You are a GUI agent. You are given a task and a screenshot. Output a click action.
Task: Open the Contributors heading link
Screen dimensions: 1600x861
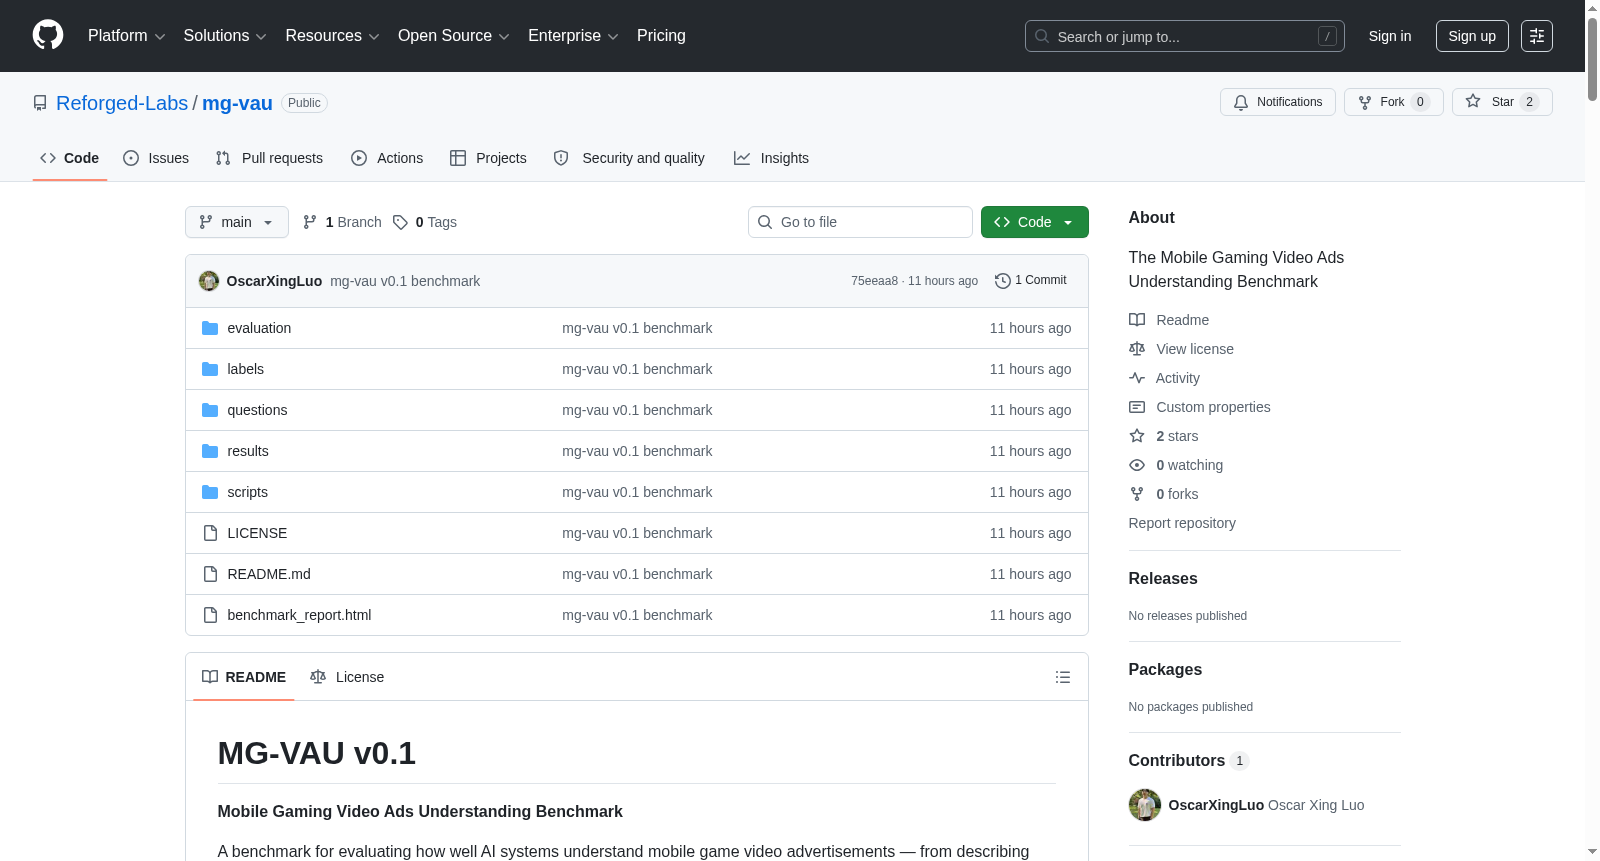pyautogui.click(x=1189, y=760)
